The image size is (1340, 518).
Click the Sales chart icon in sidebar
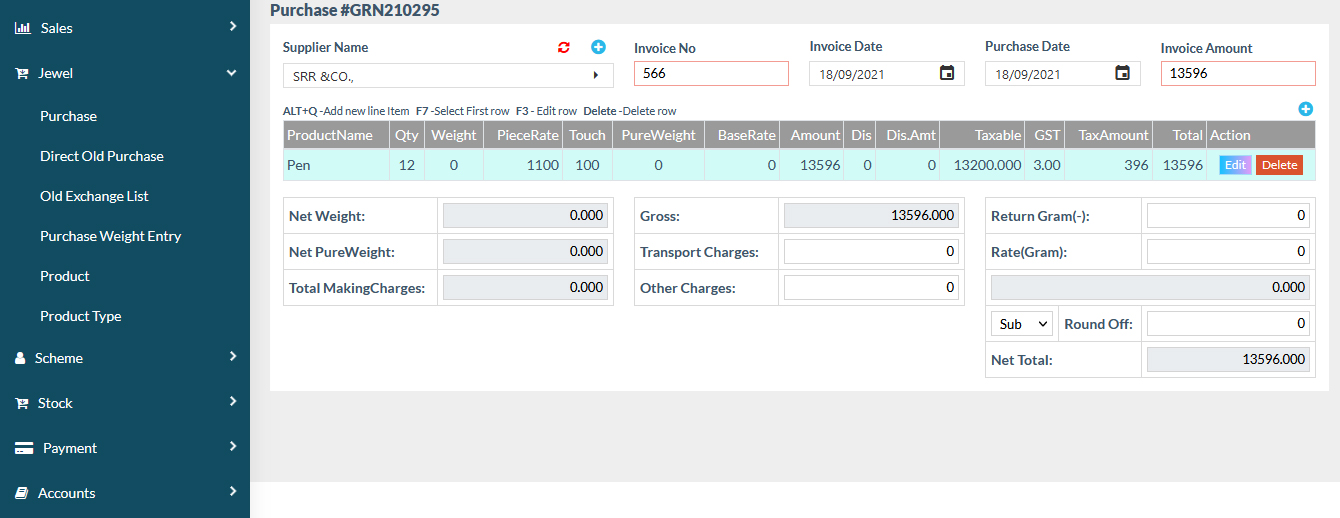[x=22, y=28]
